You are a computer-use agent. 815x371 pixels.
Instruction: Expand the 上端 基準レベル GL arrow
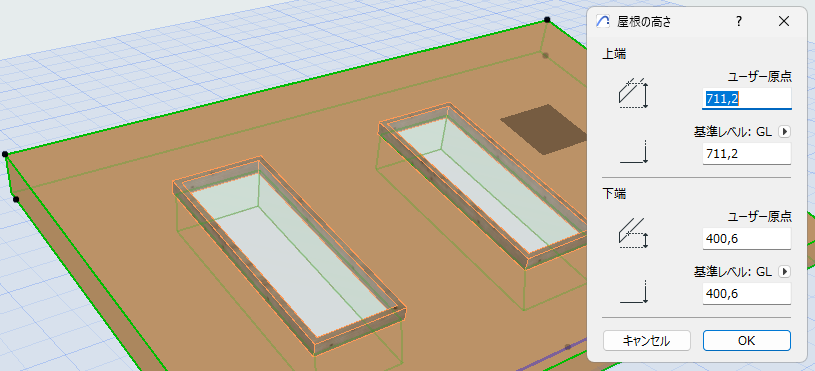point(784,132)
